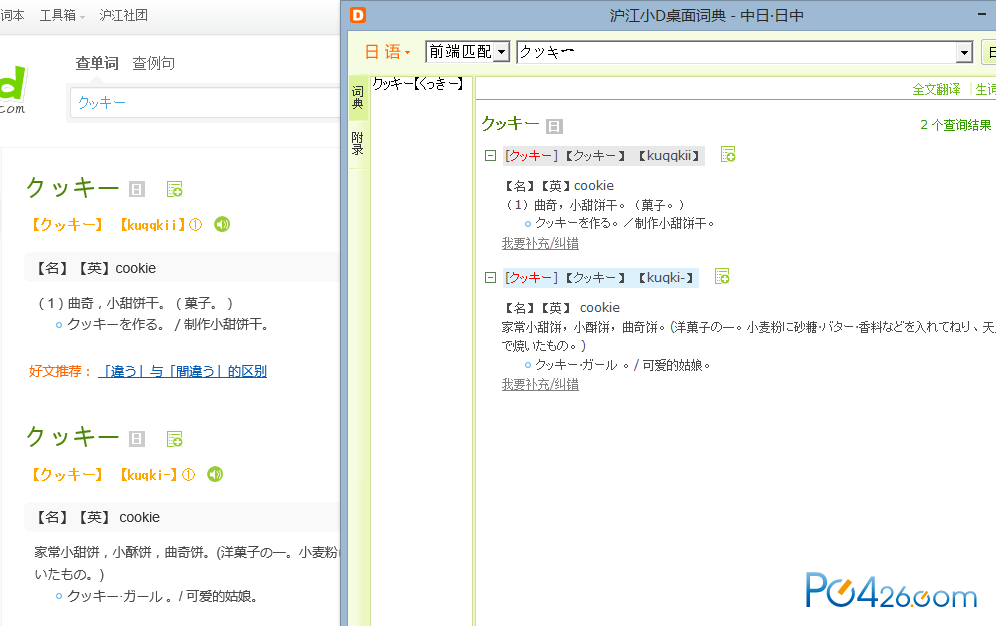Click the web page search field with クッキー
Viewport: 996px width, 626px height.
[x=205, y=102]
